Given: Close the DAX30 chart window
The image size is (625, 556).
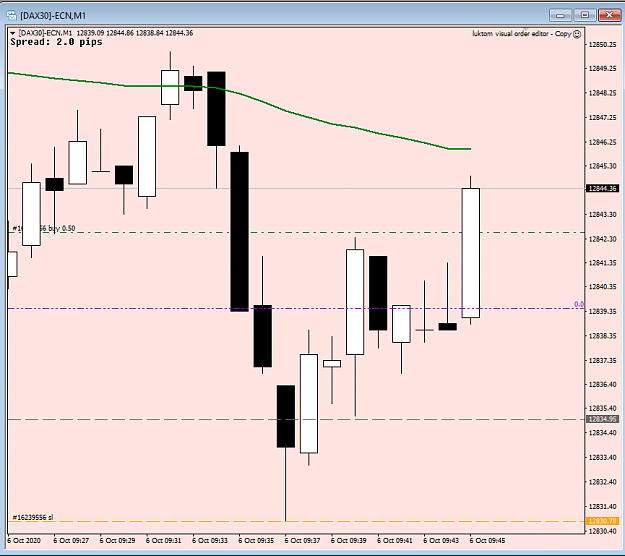Looking at the screenshot, I should [609, 15].
